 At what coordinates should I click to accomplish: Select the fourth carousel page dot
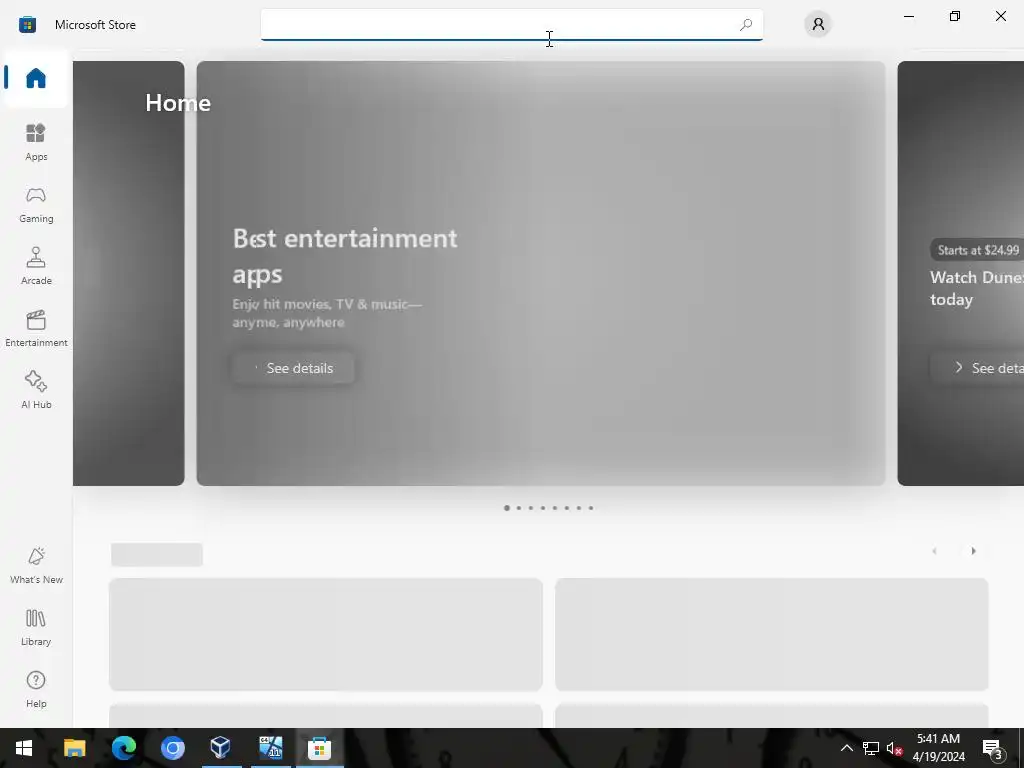pyautogui.click(x=543, y=508)
